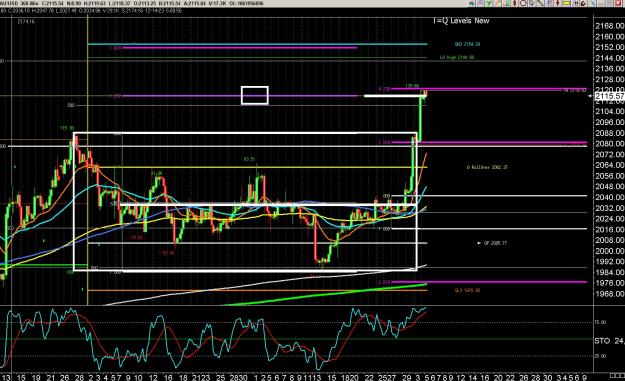
Task: Click the STO indicator label
Action: (602, 341)
